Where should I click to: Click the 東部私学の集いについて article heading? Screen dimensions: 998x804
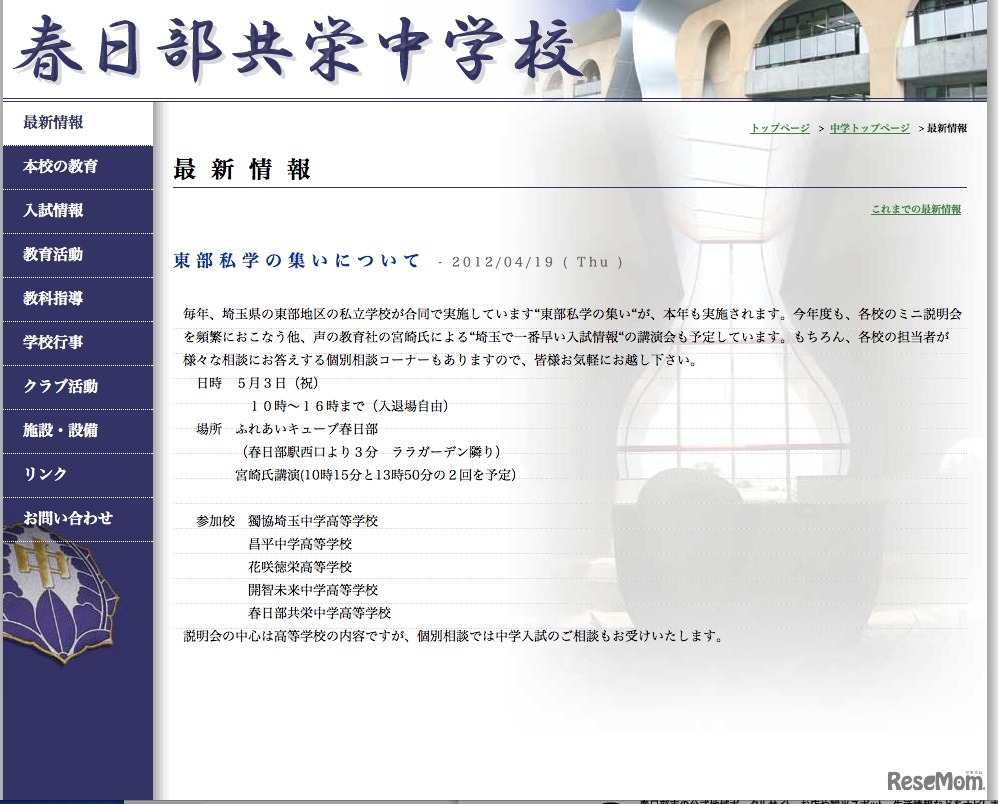pyautogui.click(x=297, y=259)
